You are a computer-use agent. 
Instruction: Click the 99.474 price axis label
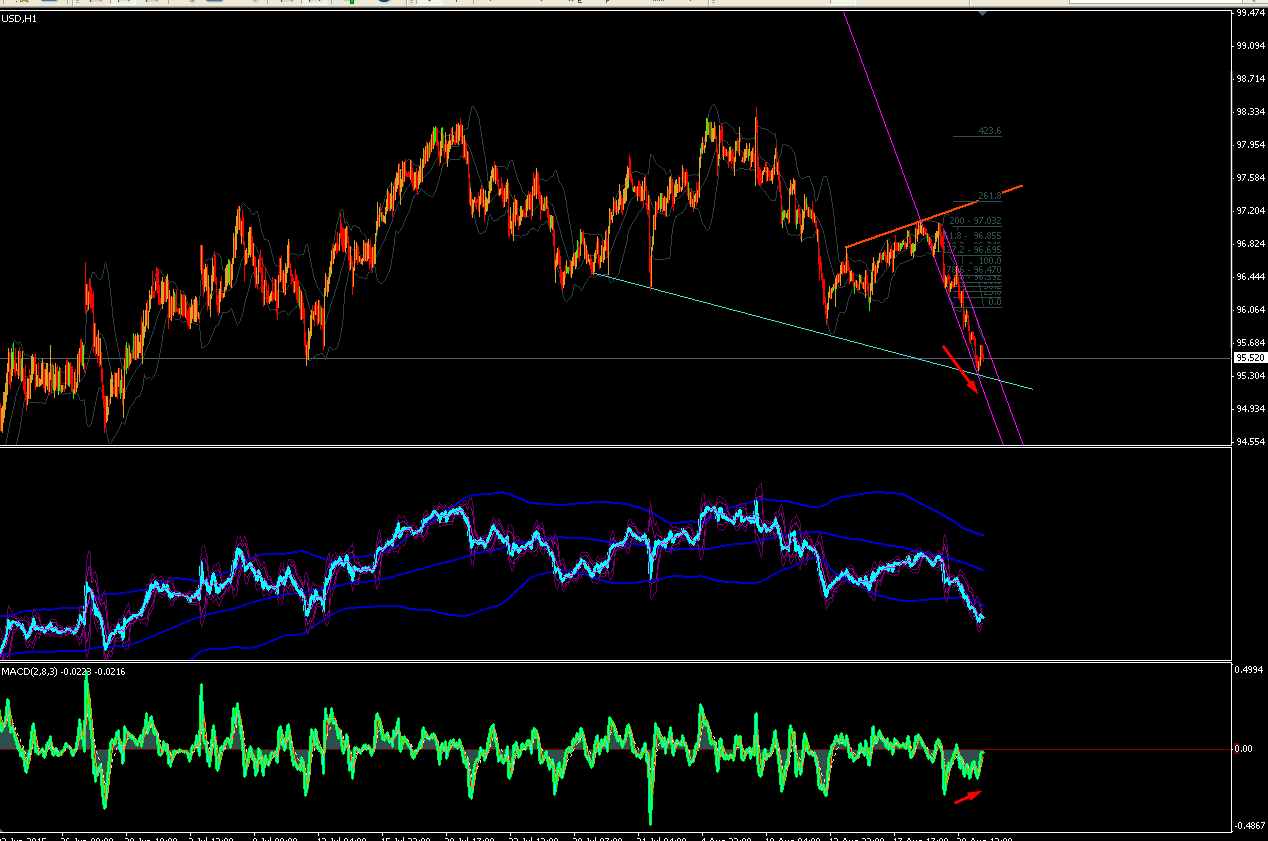(x=1249, y=13)
